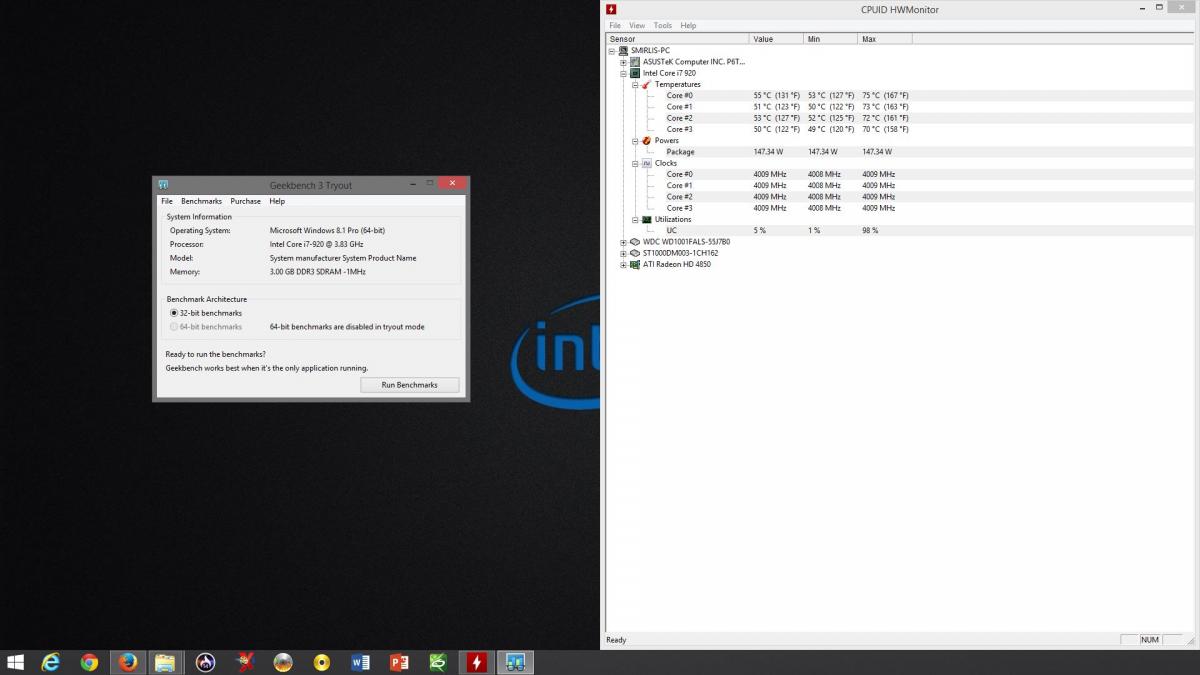Click the NUM indicator in HWMonitor status bar
The image size is (1200, 675).
[1149, 640]
